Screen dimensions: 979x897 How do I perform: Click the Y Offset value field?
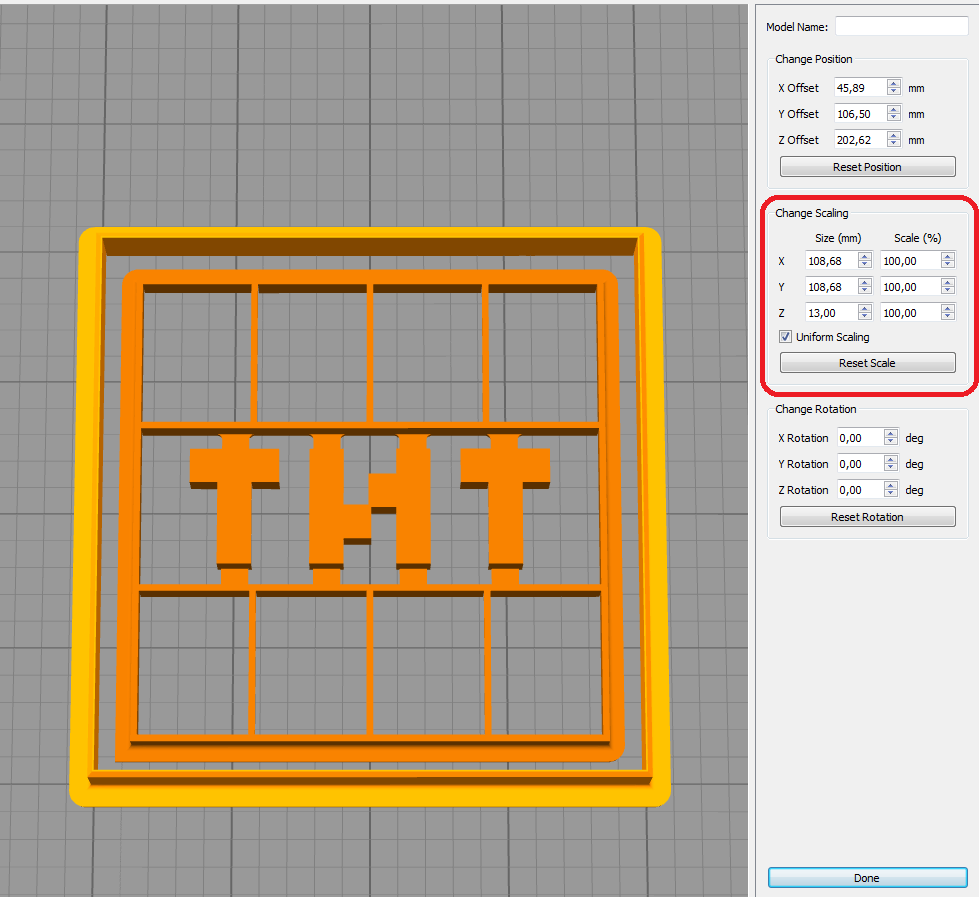pos(860,114)
